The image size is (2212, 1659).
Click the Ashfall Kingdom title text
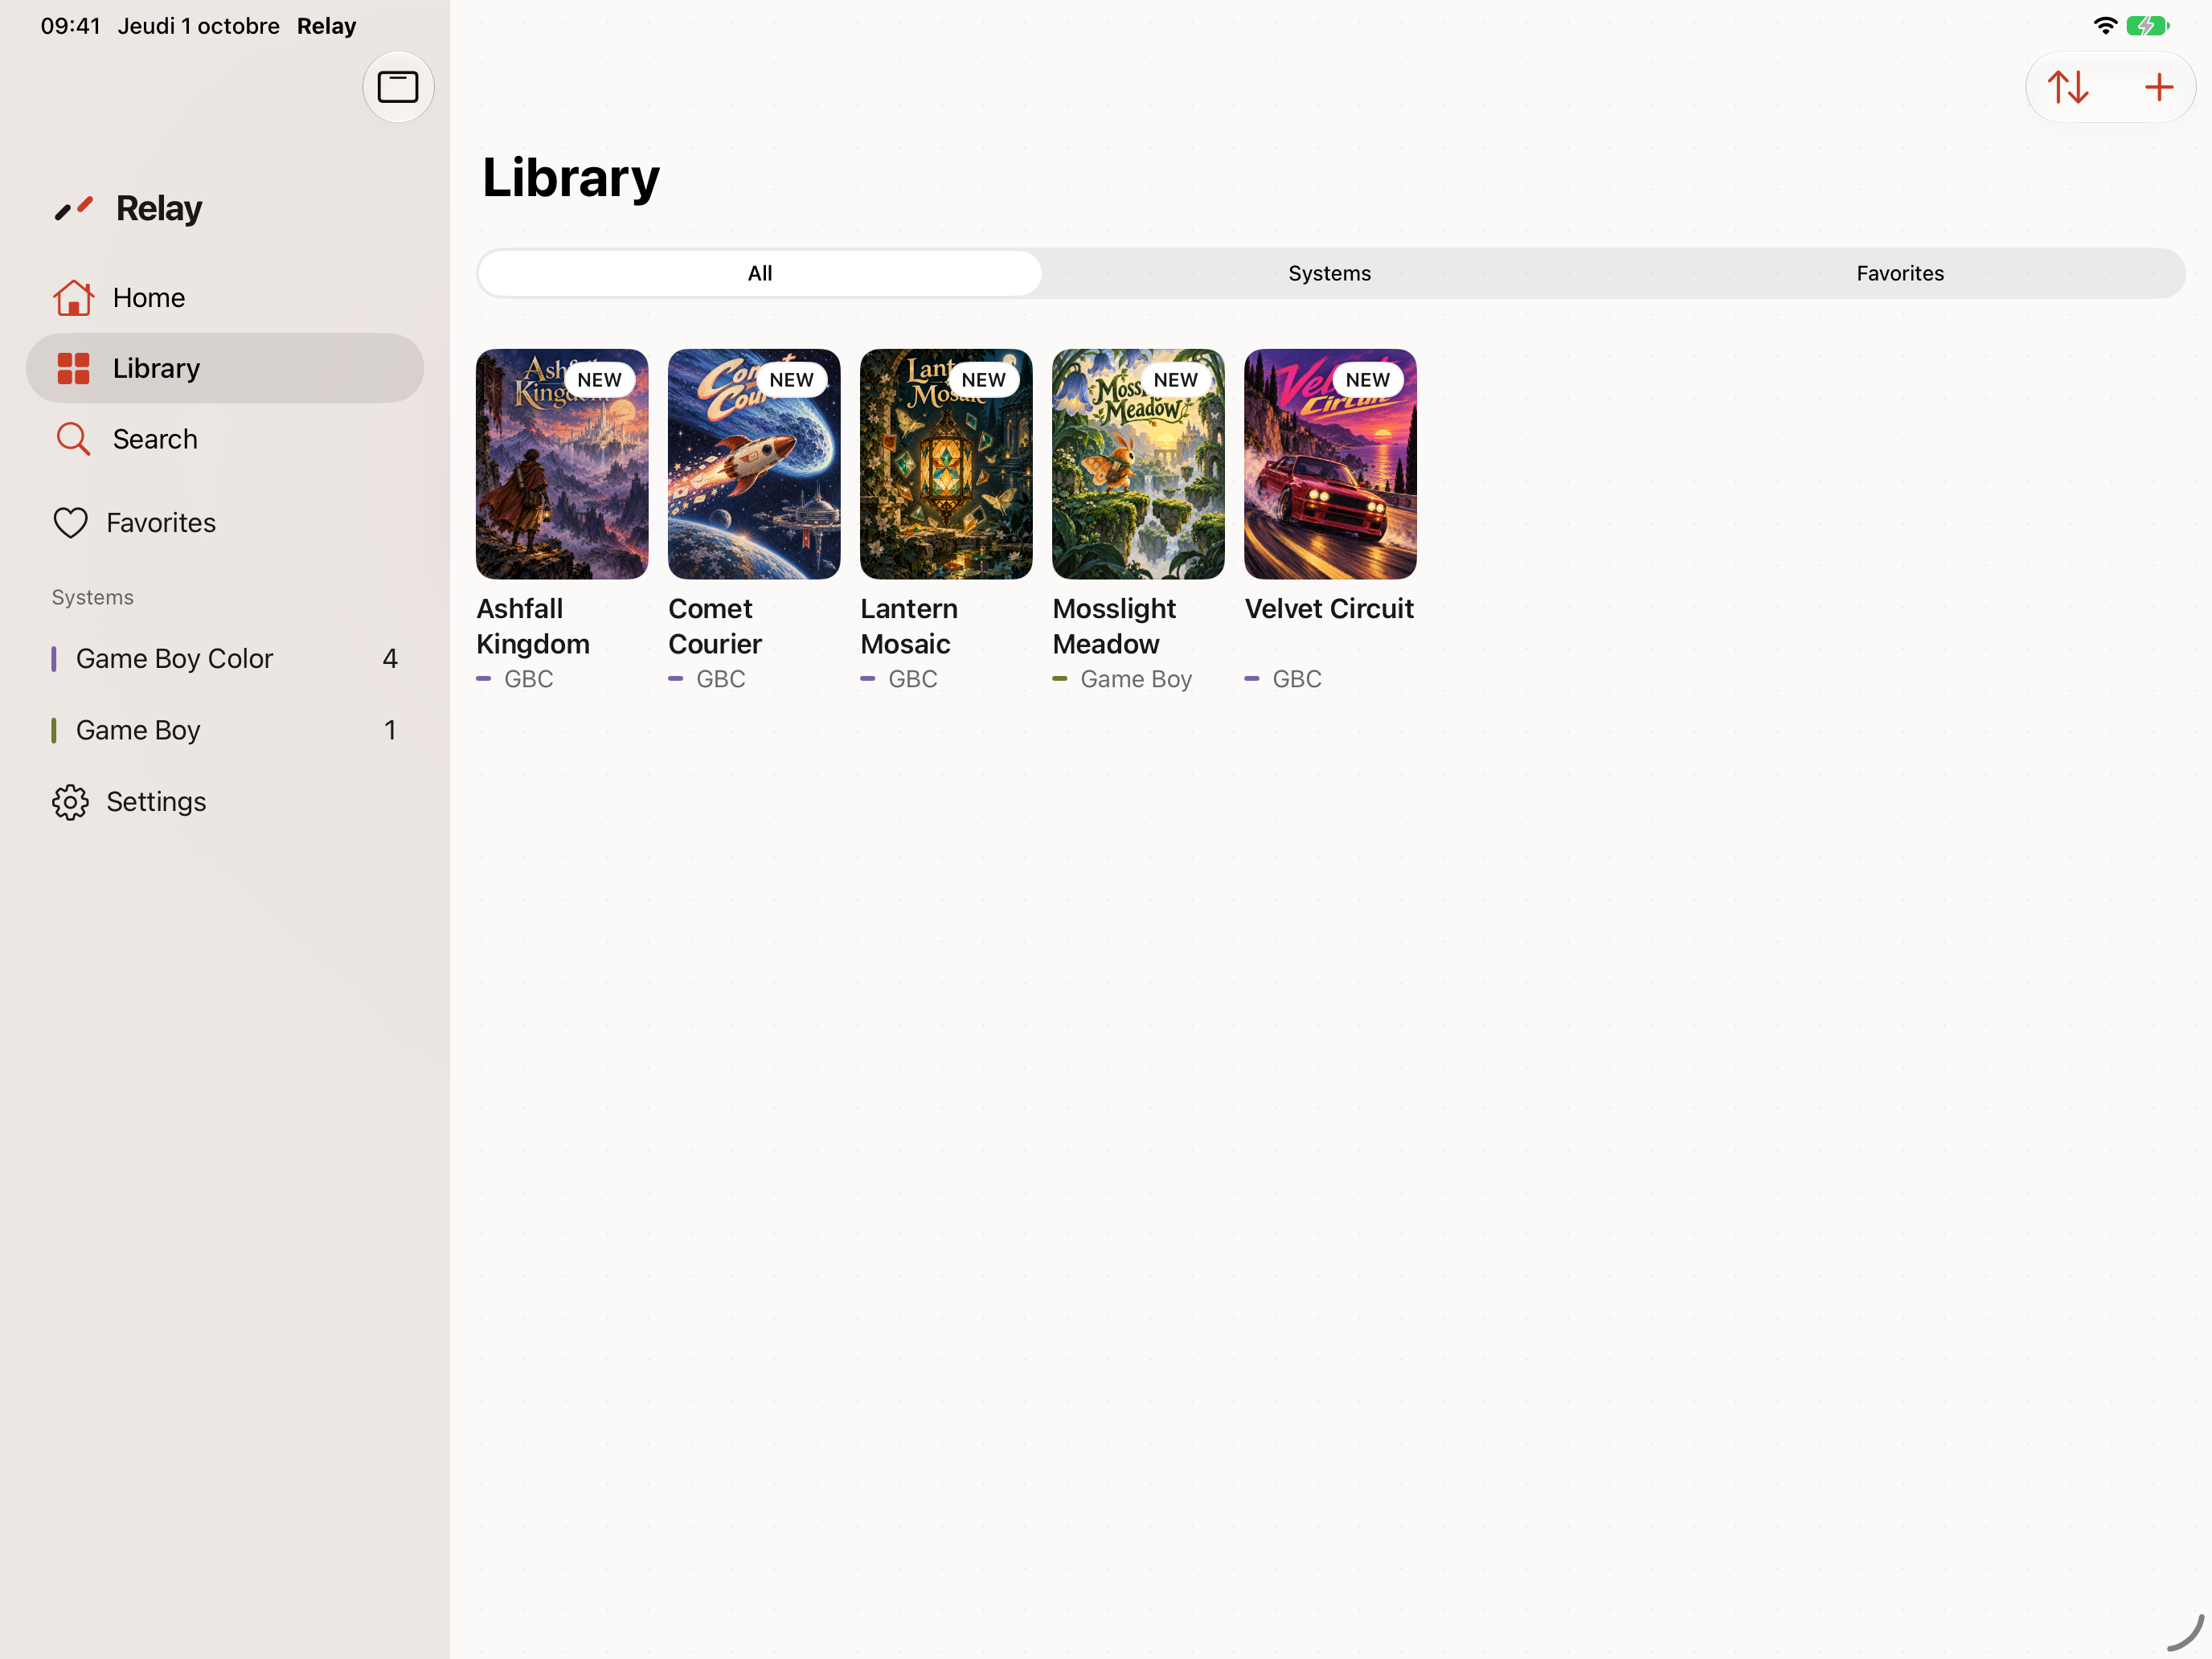pyautogui.click(x=533, y=626)
